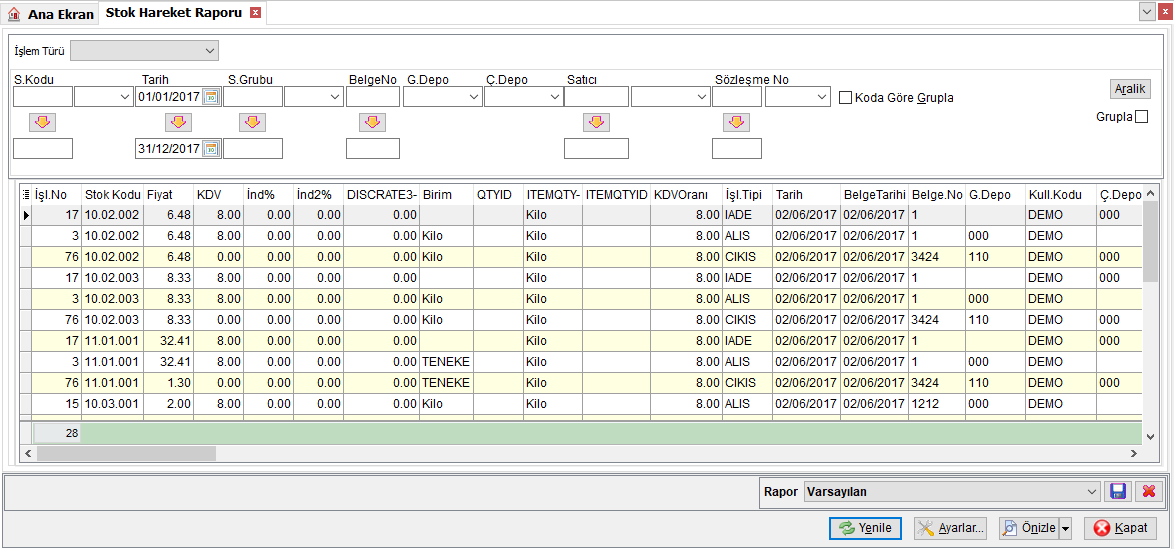Click the home icon of Ana Ekran tab
This screenshot has width=1174, height=549.
point(14,14)
